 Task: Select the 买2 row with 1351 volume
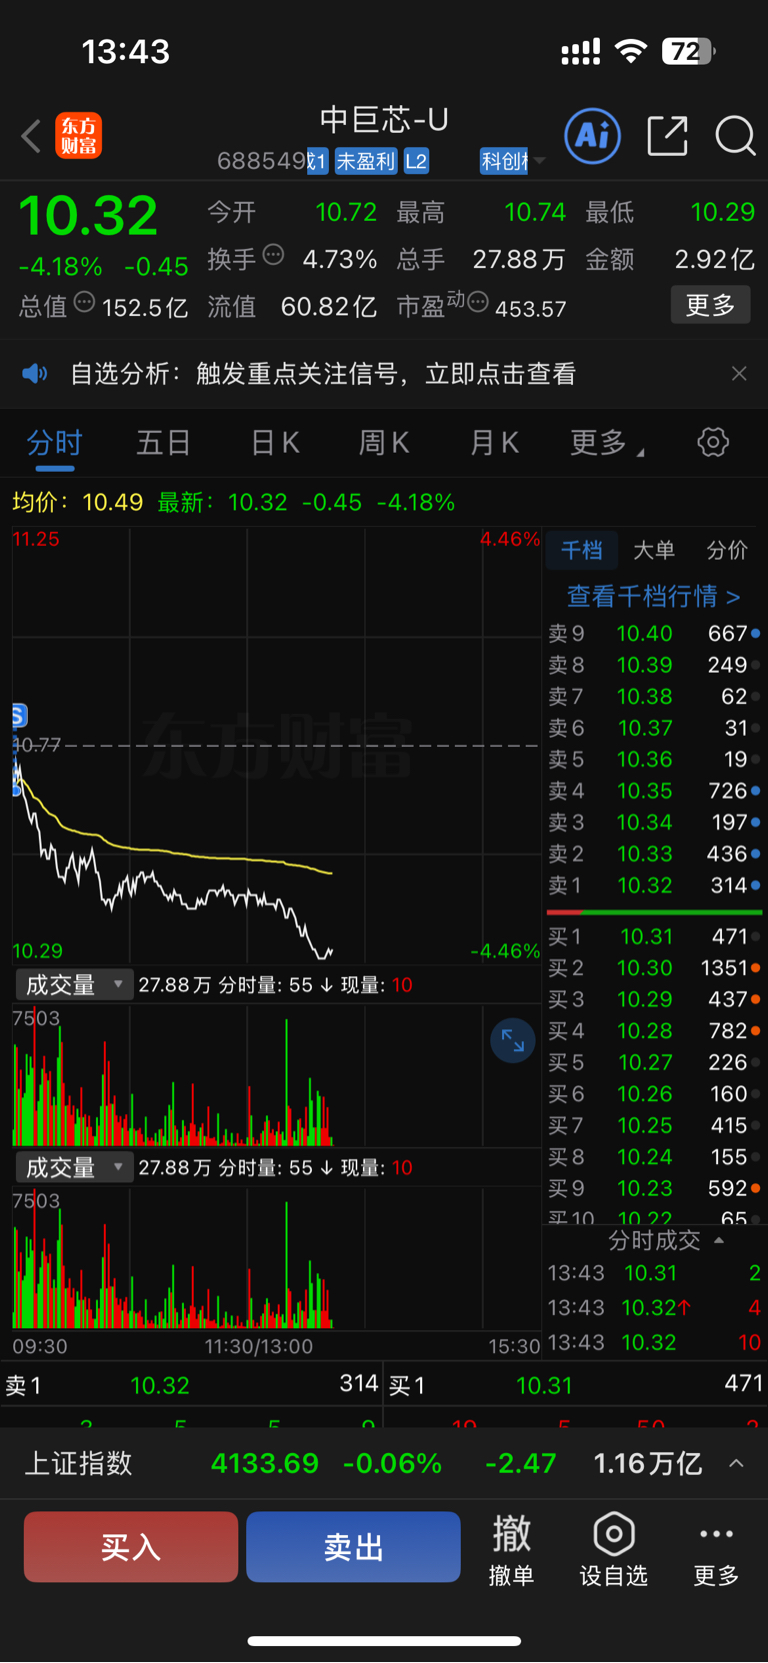pyautogui.click(x=654, y=968)
